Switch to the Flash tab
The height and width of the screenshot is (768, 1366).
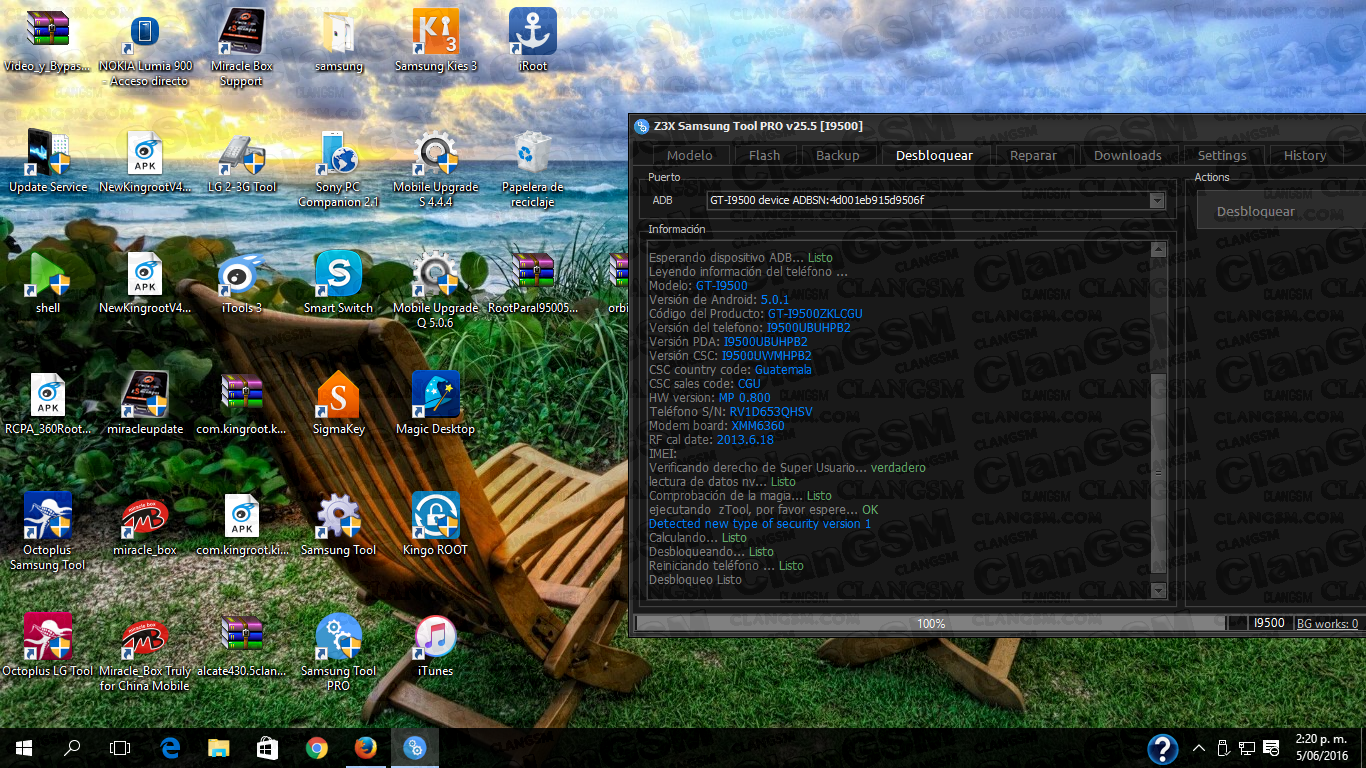point(764,155)
